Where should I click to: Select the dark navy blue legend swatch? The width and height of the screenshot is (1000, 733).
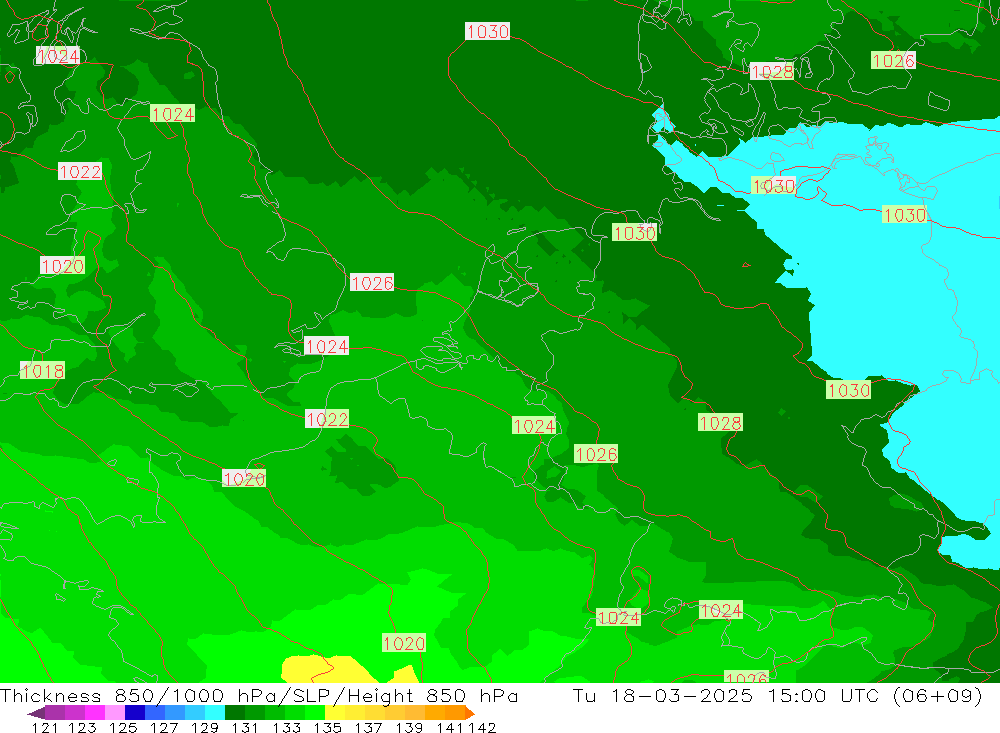(x=135, y=713)
